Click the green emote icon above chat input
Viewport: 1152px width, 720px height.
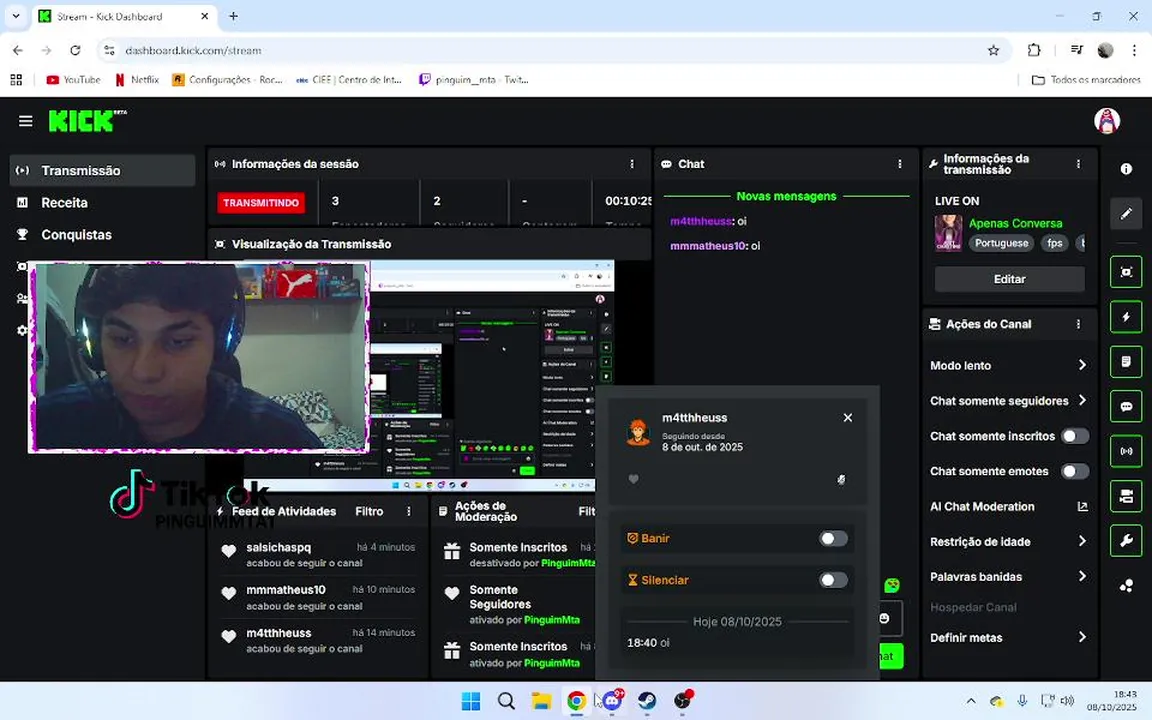click(x=892, y=586)
